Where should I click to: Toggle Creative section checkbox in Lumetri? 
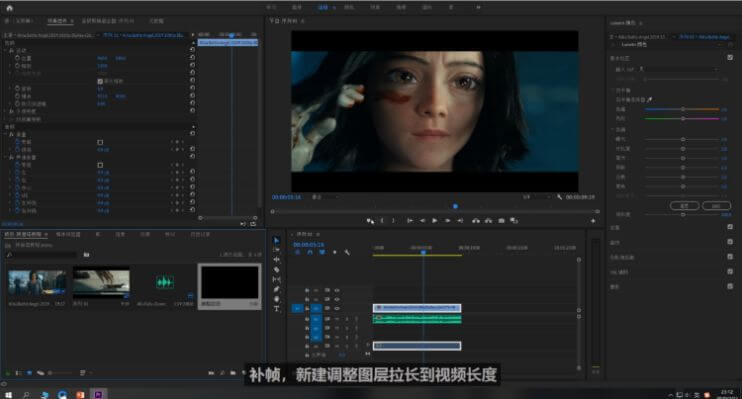(730, 227)
